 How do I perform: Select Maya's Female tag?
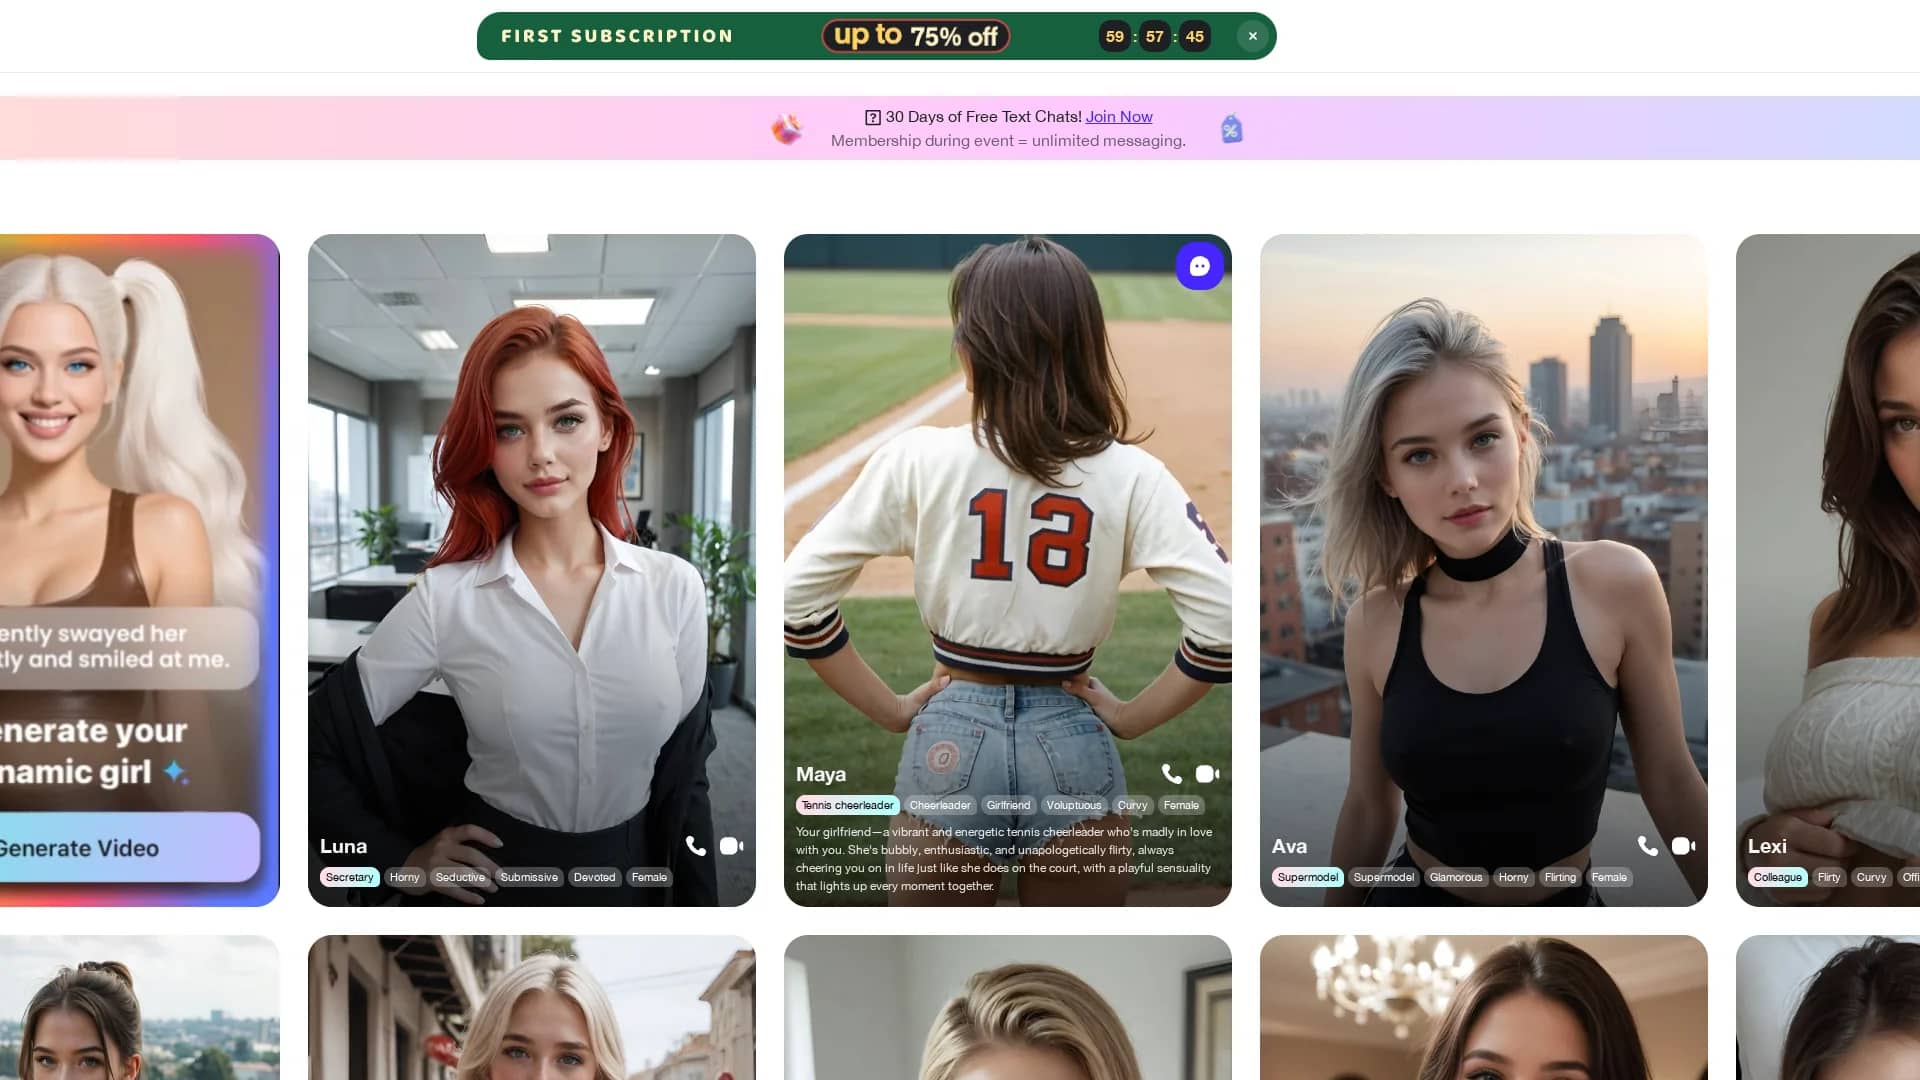point(1181,805)
